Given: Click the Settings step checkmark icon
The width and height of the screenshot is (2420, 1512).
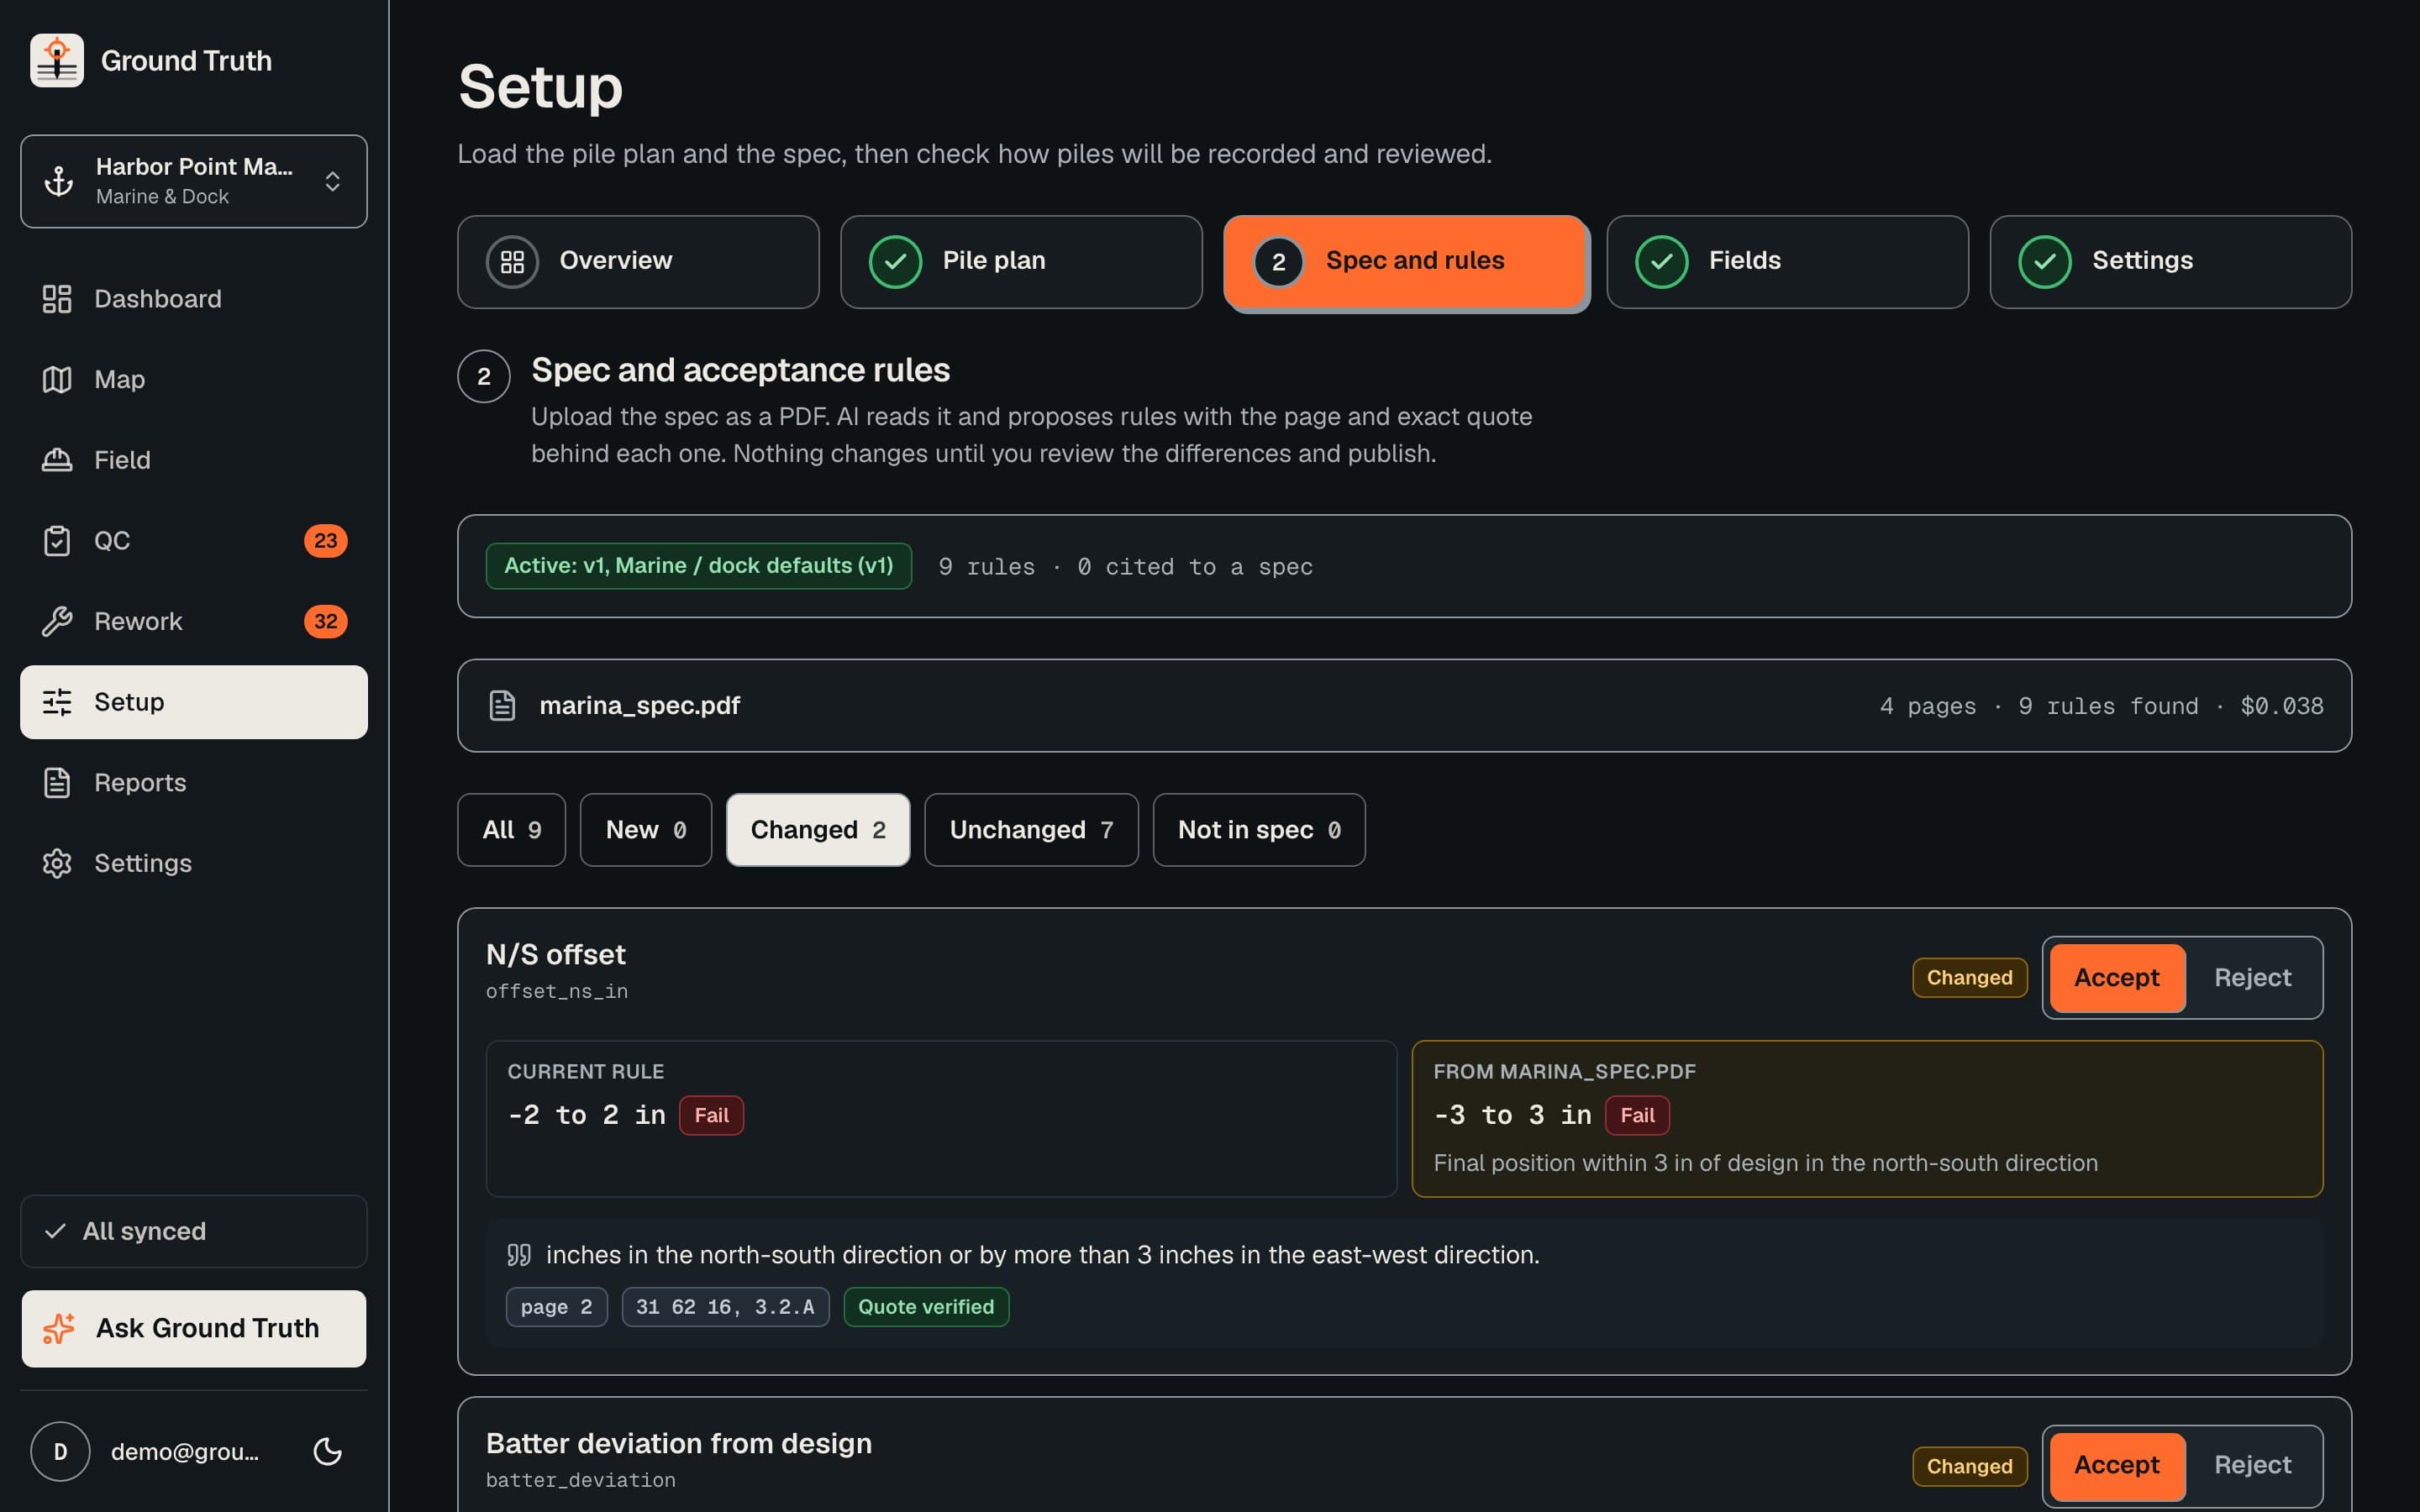Looking at the screenshot, I should (2045, 262).
